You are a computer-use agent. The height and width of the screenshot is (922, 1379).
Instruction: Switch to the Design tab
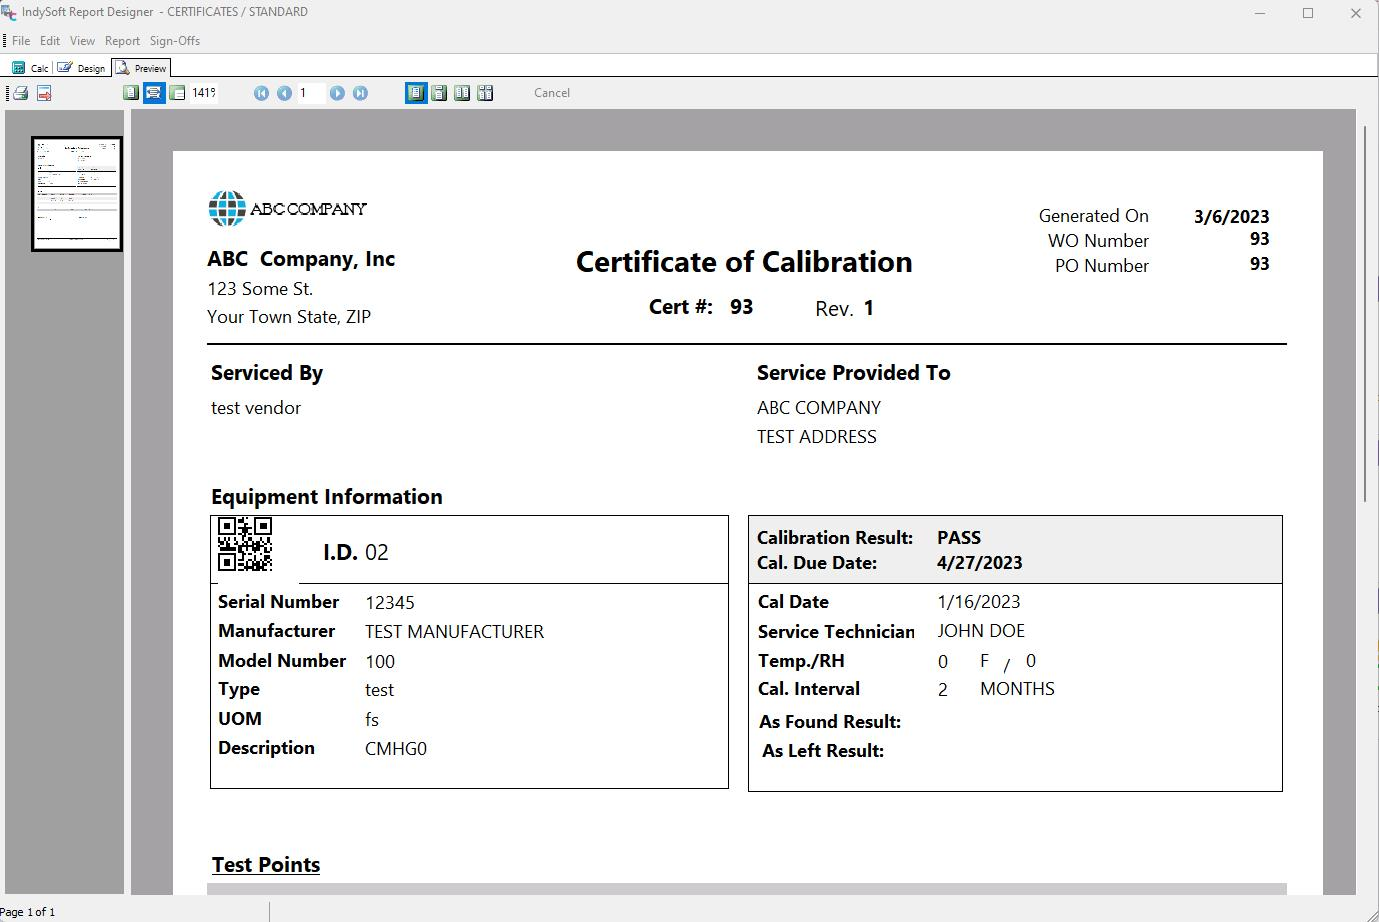coord(82,68)
